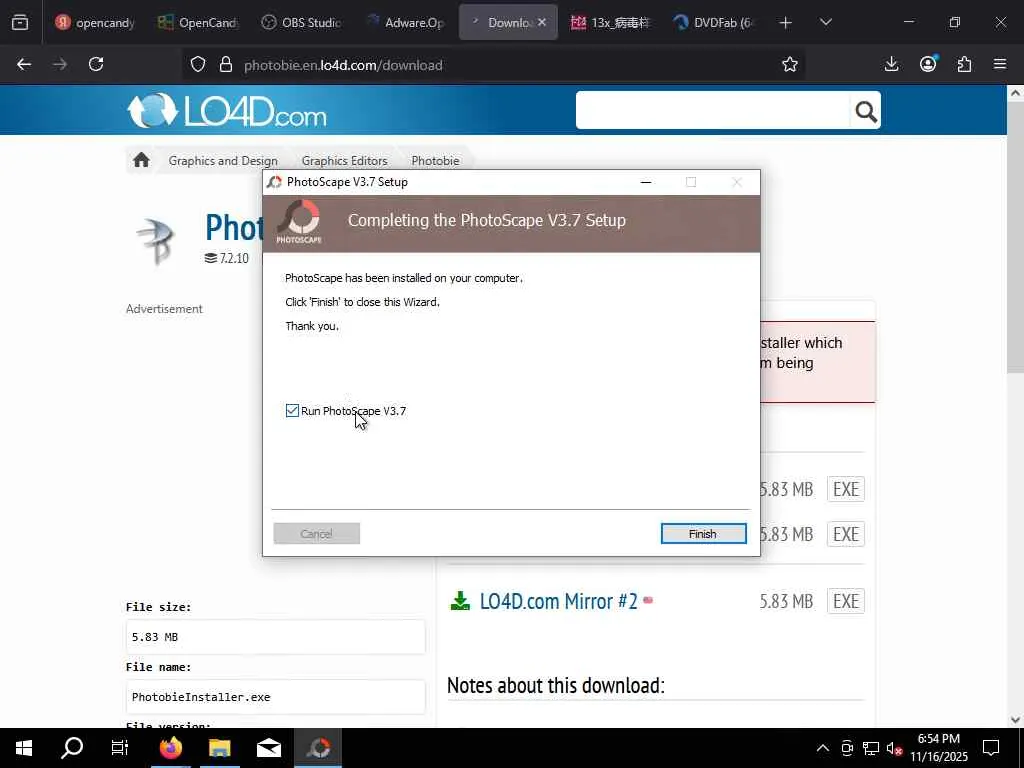Image resolution: width=1024 pixels, height=768 pixels.
Task: Close the active Download tab
Action: point(542,23)
